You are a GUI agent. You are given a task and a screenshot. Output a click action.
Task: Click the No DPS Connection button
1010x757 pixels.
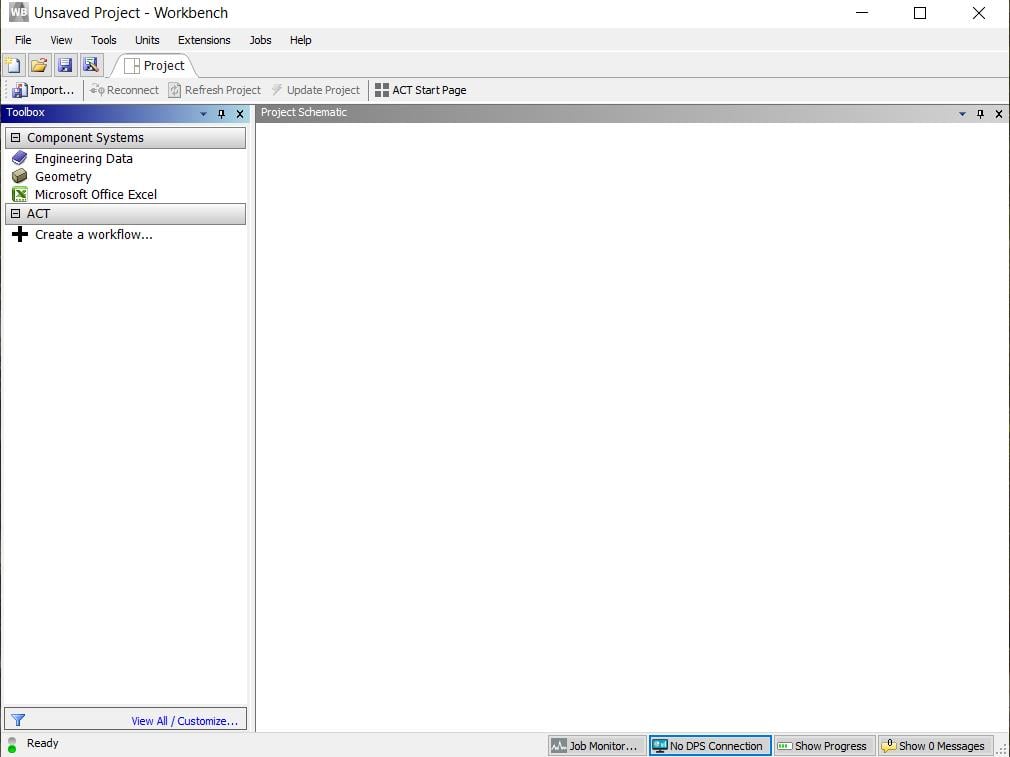[x=710, y=746]
